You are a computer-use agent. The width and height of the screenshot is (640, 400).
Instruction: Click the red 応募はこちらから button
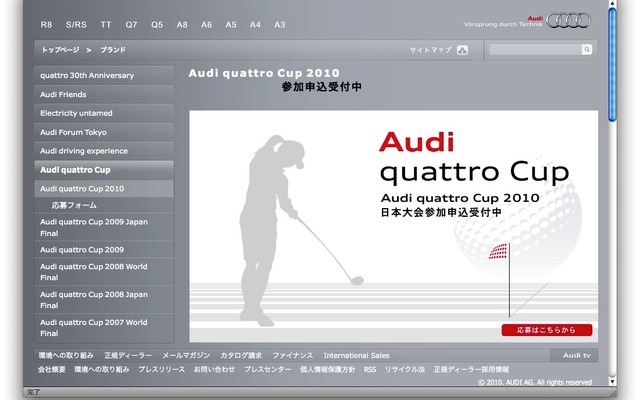point(547,330)
